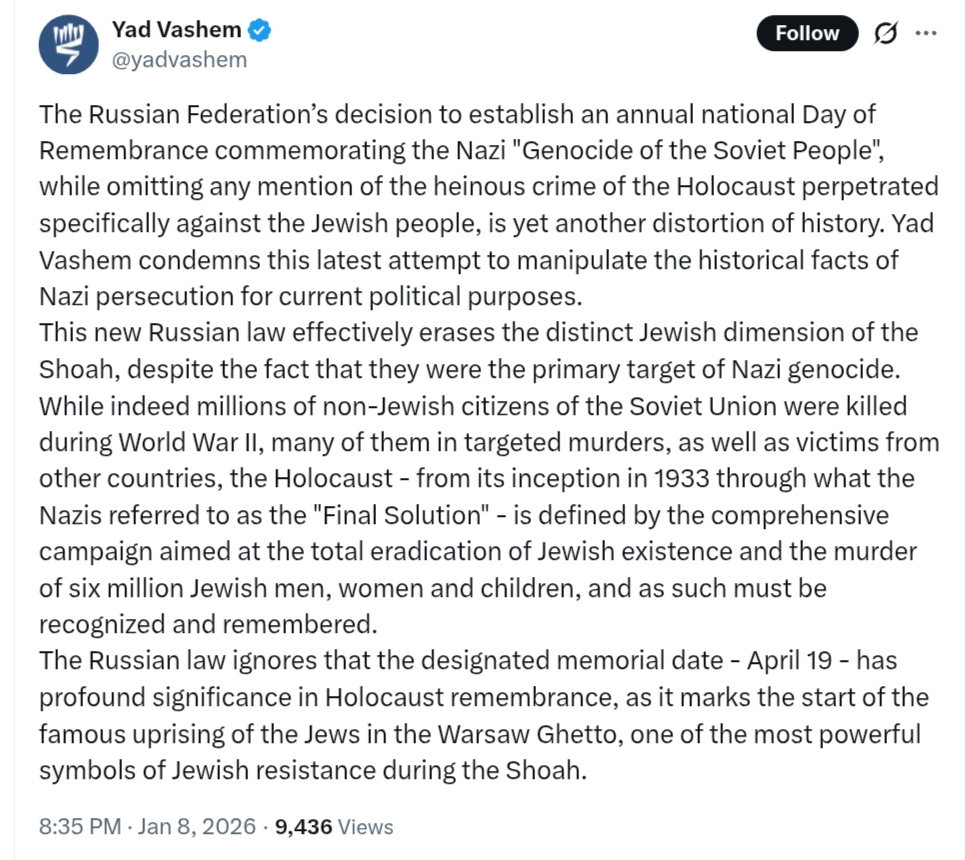This screenshot has width=965, height=860.
Task: Click the word Views beside the count
Action: (x=366, y=827)
